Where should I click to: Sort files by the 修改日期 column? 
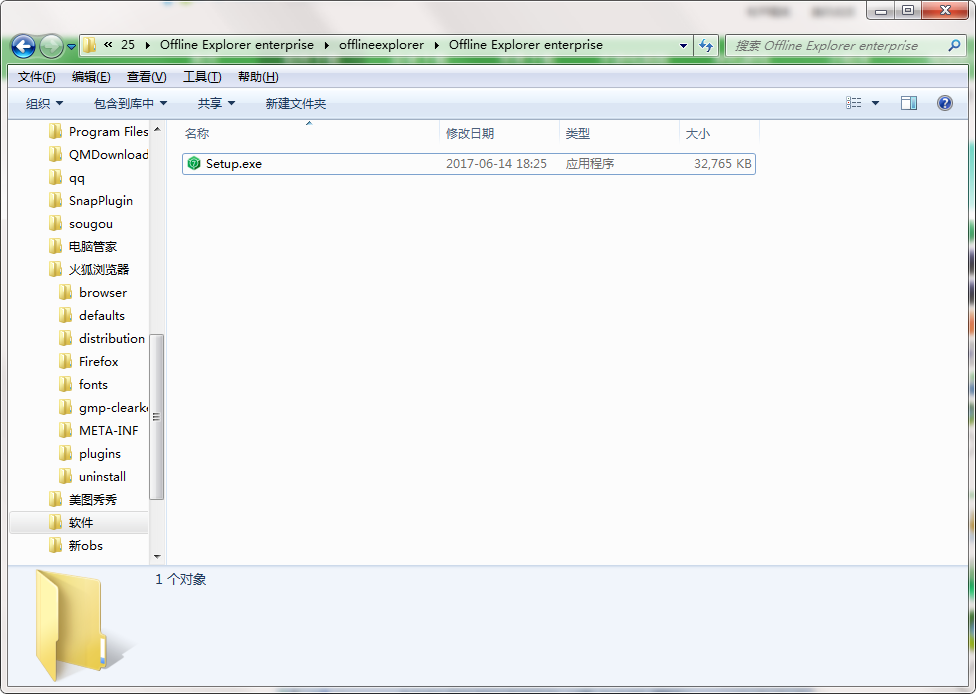coord(499,133)
